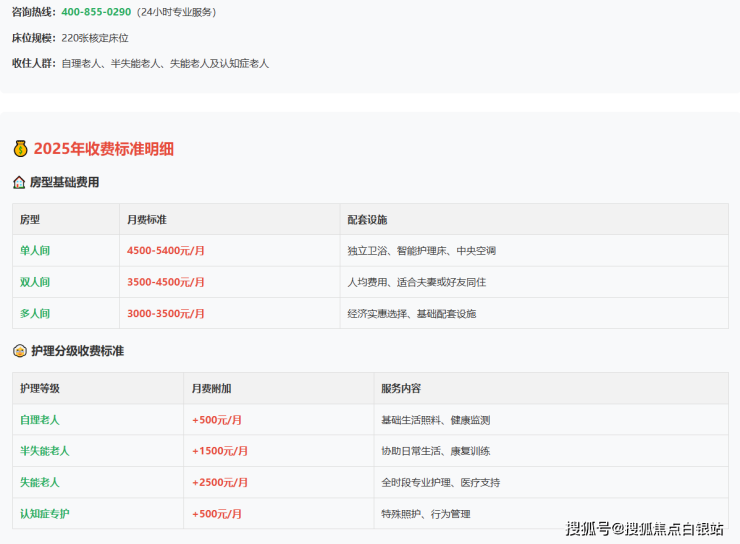This screenshot has width=740, height=544.
Task: Click the 护理等级 column header
Action: (x=40, y=388)
